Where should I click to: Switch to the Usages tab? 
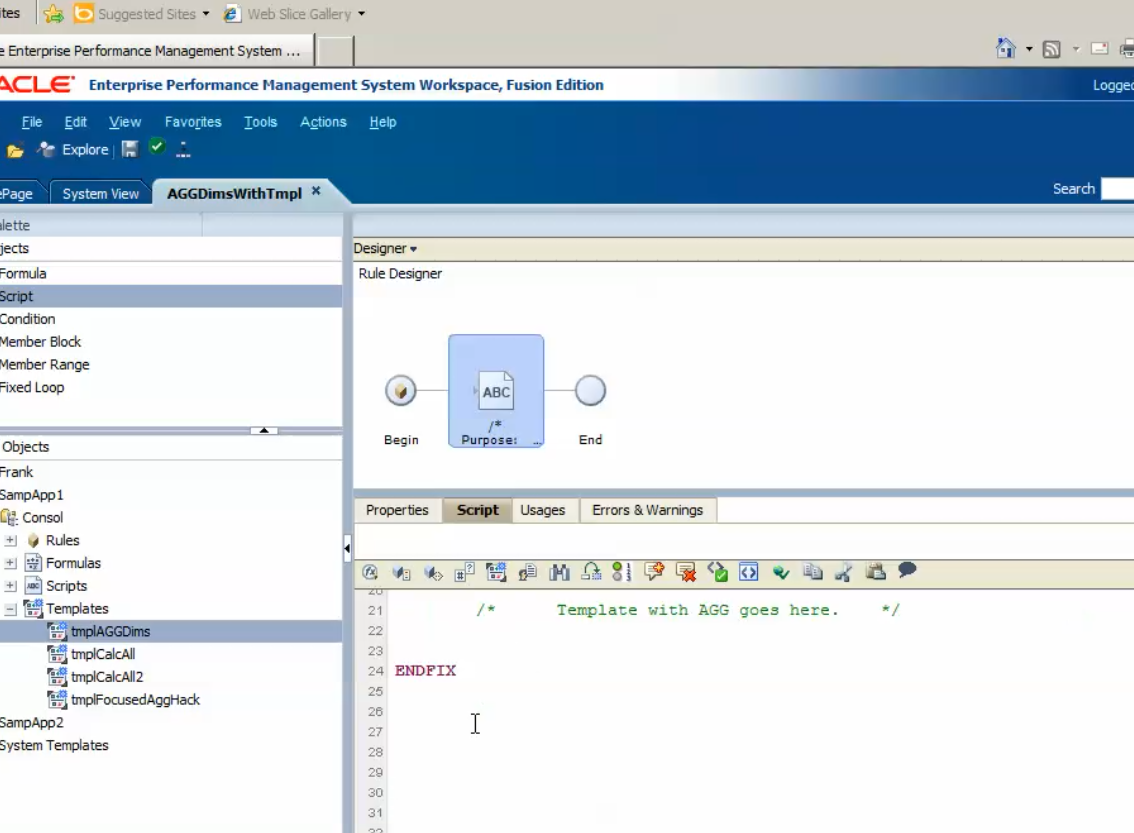pos(542,510)
